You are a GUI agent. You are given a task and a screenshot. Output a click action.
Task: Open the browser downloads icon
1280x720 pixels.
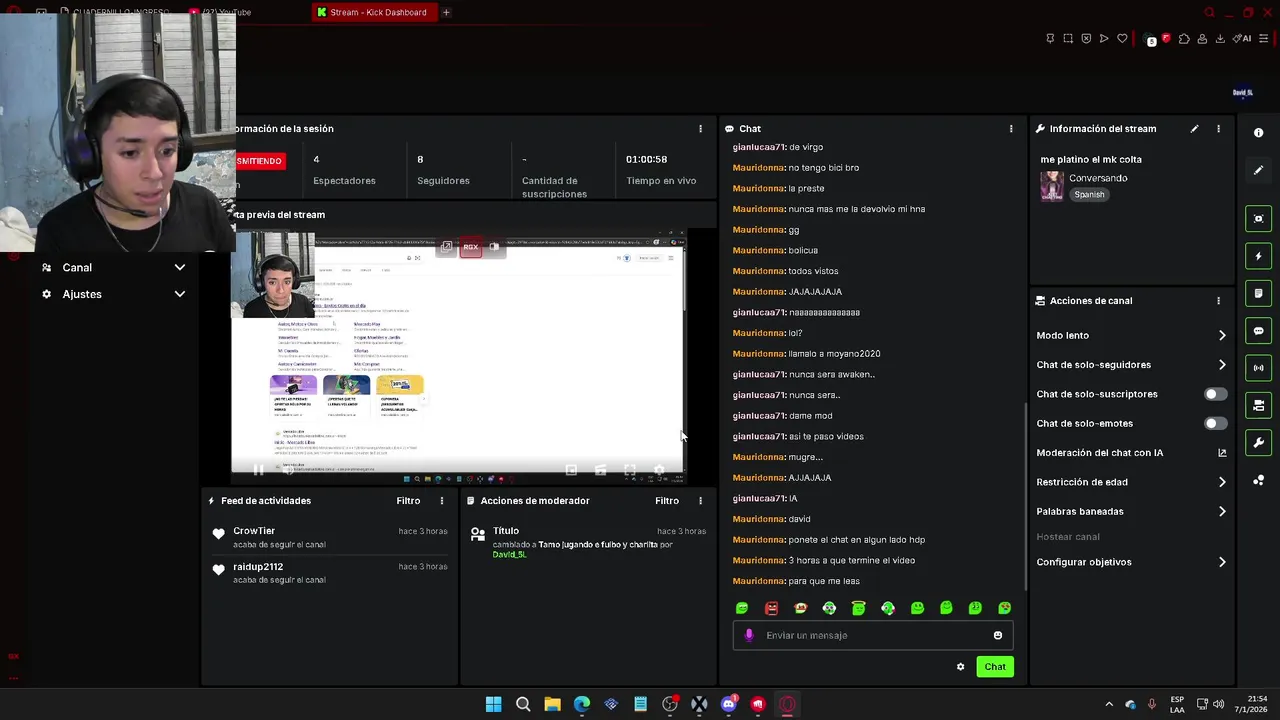[1220, 39]
